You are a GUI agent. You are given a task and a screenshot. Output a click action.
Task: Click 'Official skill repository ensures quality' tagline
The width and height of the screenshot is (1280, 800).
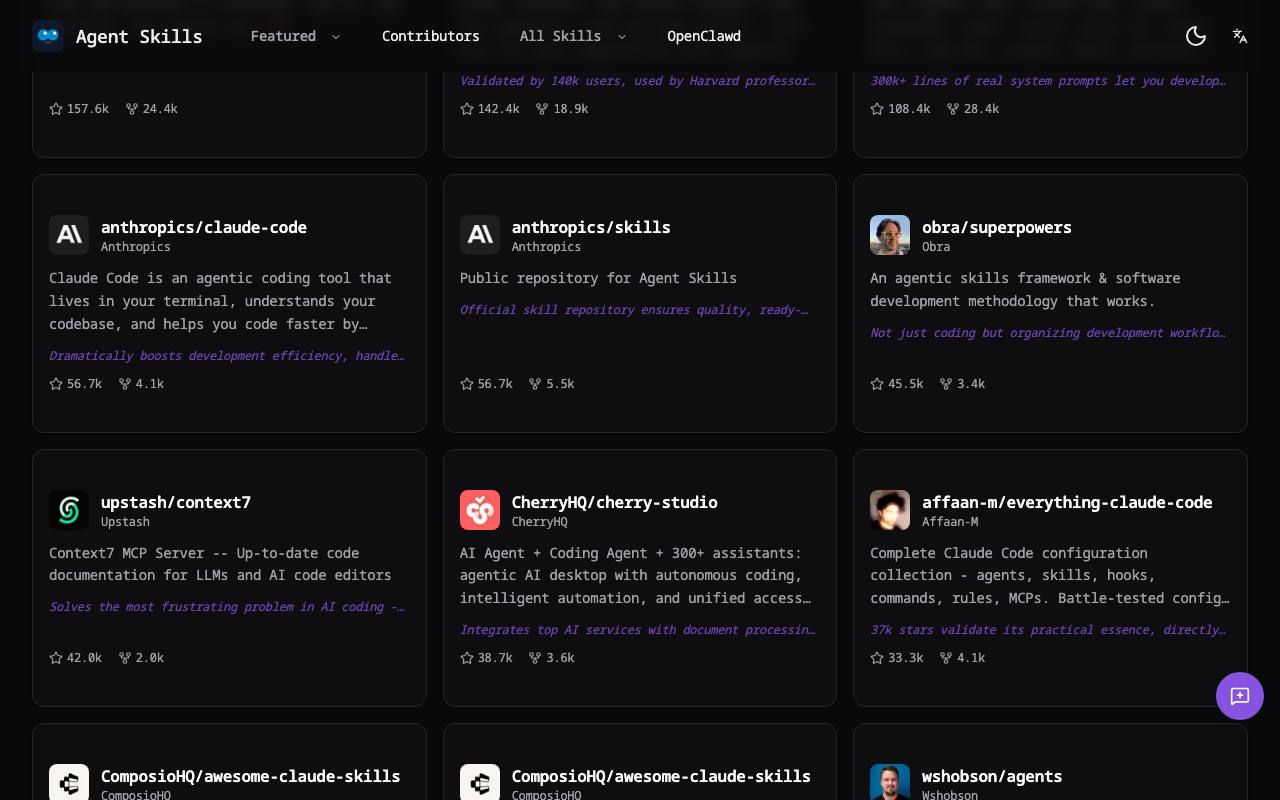pyautogui.click(x=634, y=310)
